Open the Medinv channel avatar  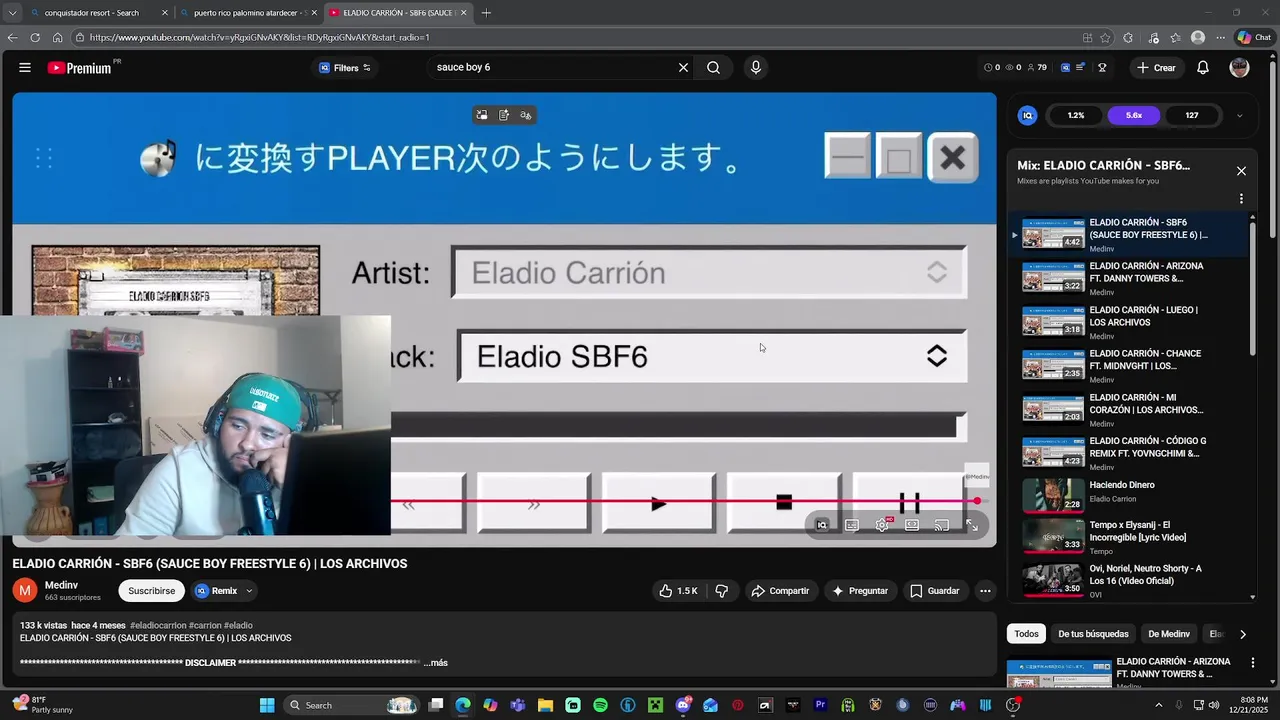click(x=25, y=591)
